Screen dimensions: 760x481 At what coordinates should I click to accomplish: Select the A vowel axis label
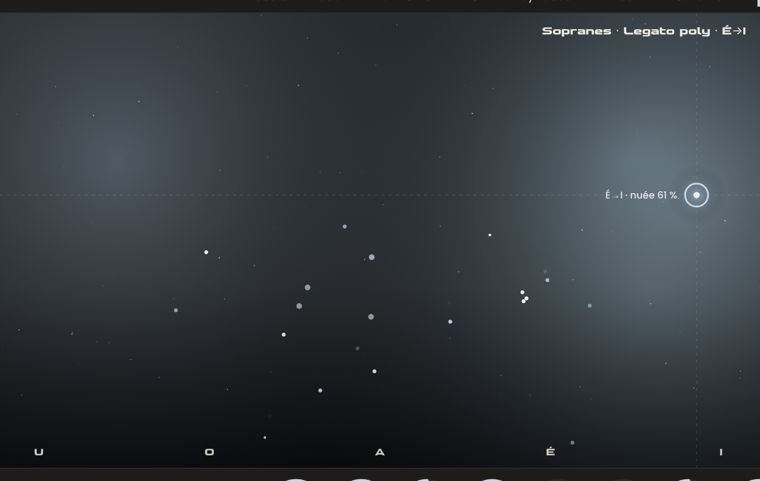380,452
